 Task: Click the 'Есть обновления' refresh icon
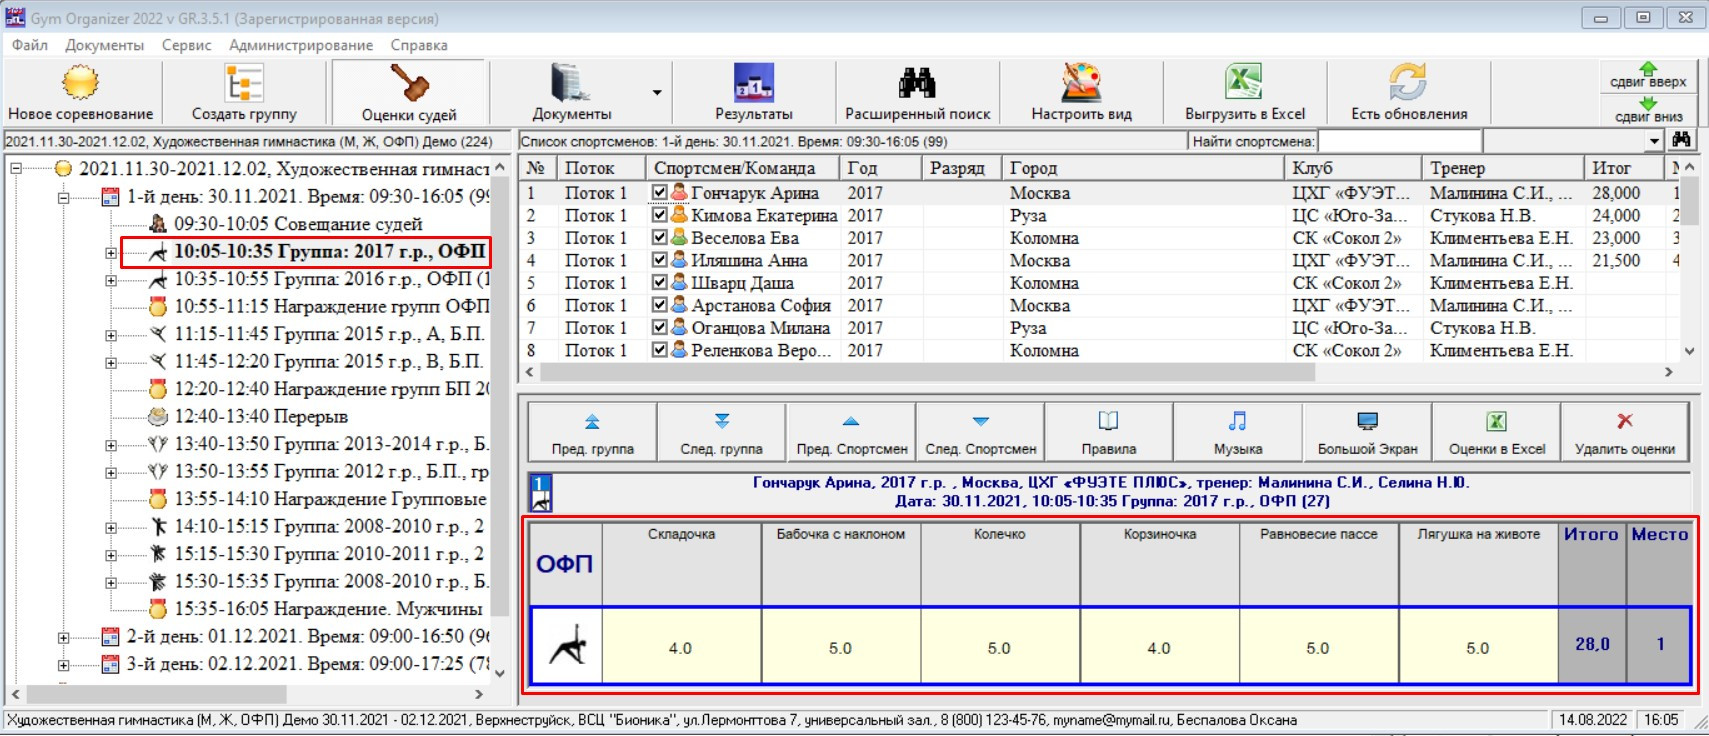1408,84
